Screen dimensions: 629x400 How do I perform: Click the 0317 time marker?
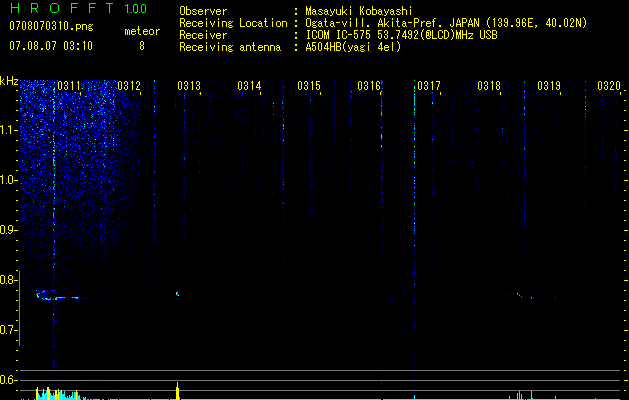click(x=429, y=86)
